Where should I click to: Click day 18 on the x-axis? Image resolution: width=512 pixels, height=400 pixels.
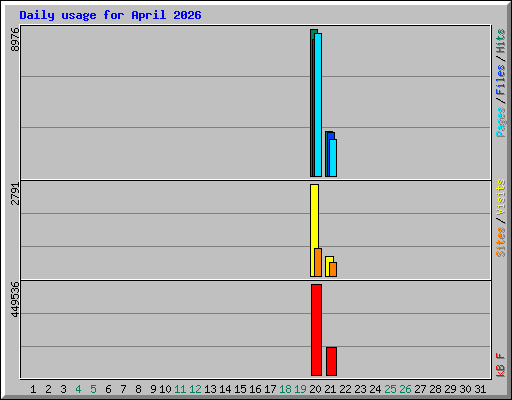pyautogui.click(x=285, y=389)
